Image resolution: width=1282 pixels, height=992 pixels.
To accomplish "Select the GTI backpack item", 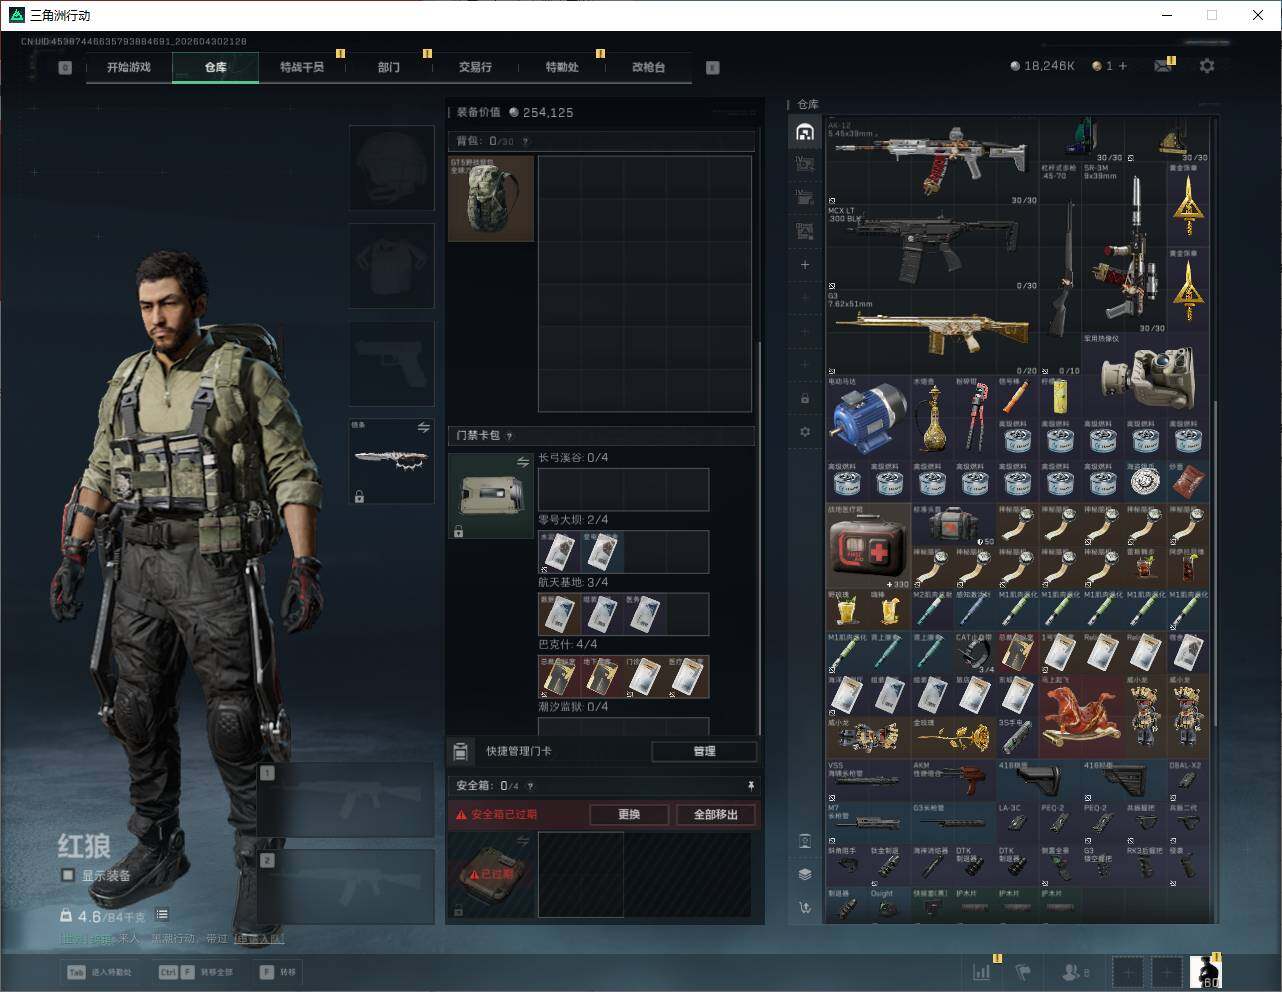I will click(x=491, y=198).
